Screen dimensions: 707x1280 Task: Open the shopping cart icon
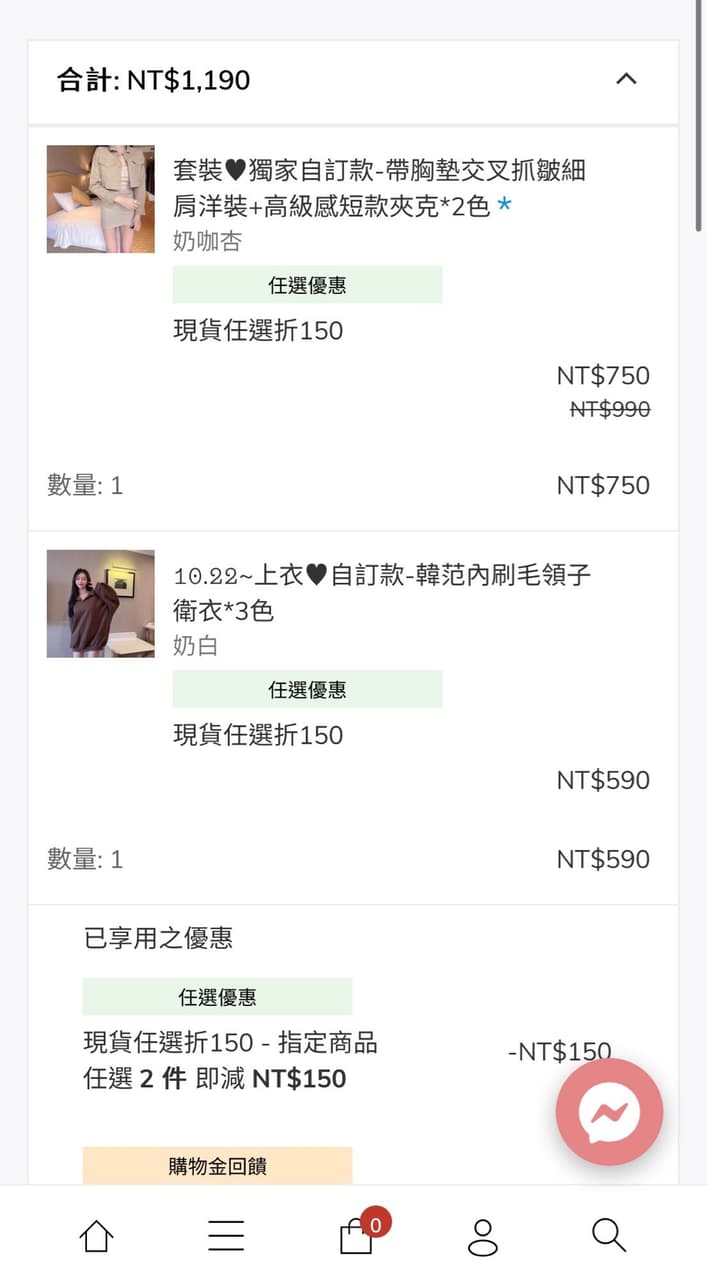point(354,1240)
